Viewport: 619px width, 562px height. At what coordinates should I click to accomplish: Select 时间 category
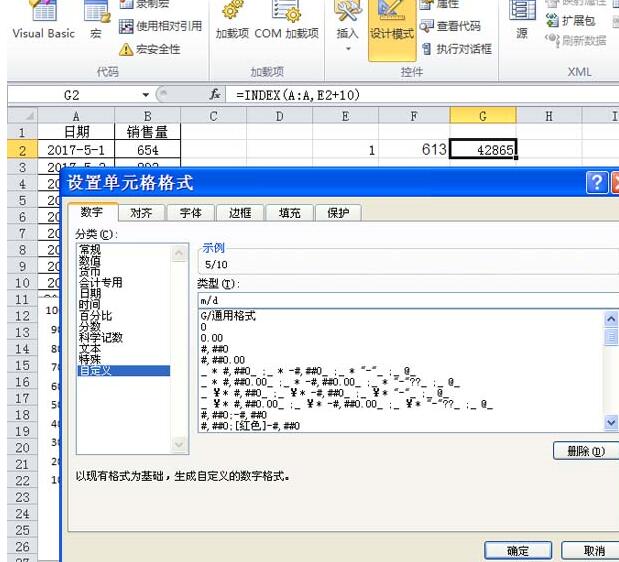tap(90, 305)
